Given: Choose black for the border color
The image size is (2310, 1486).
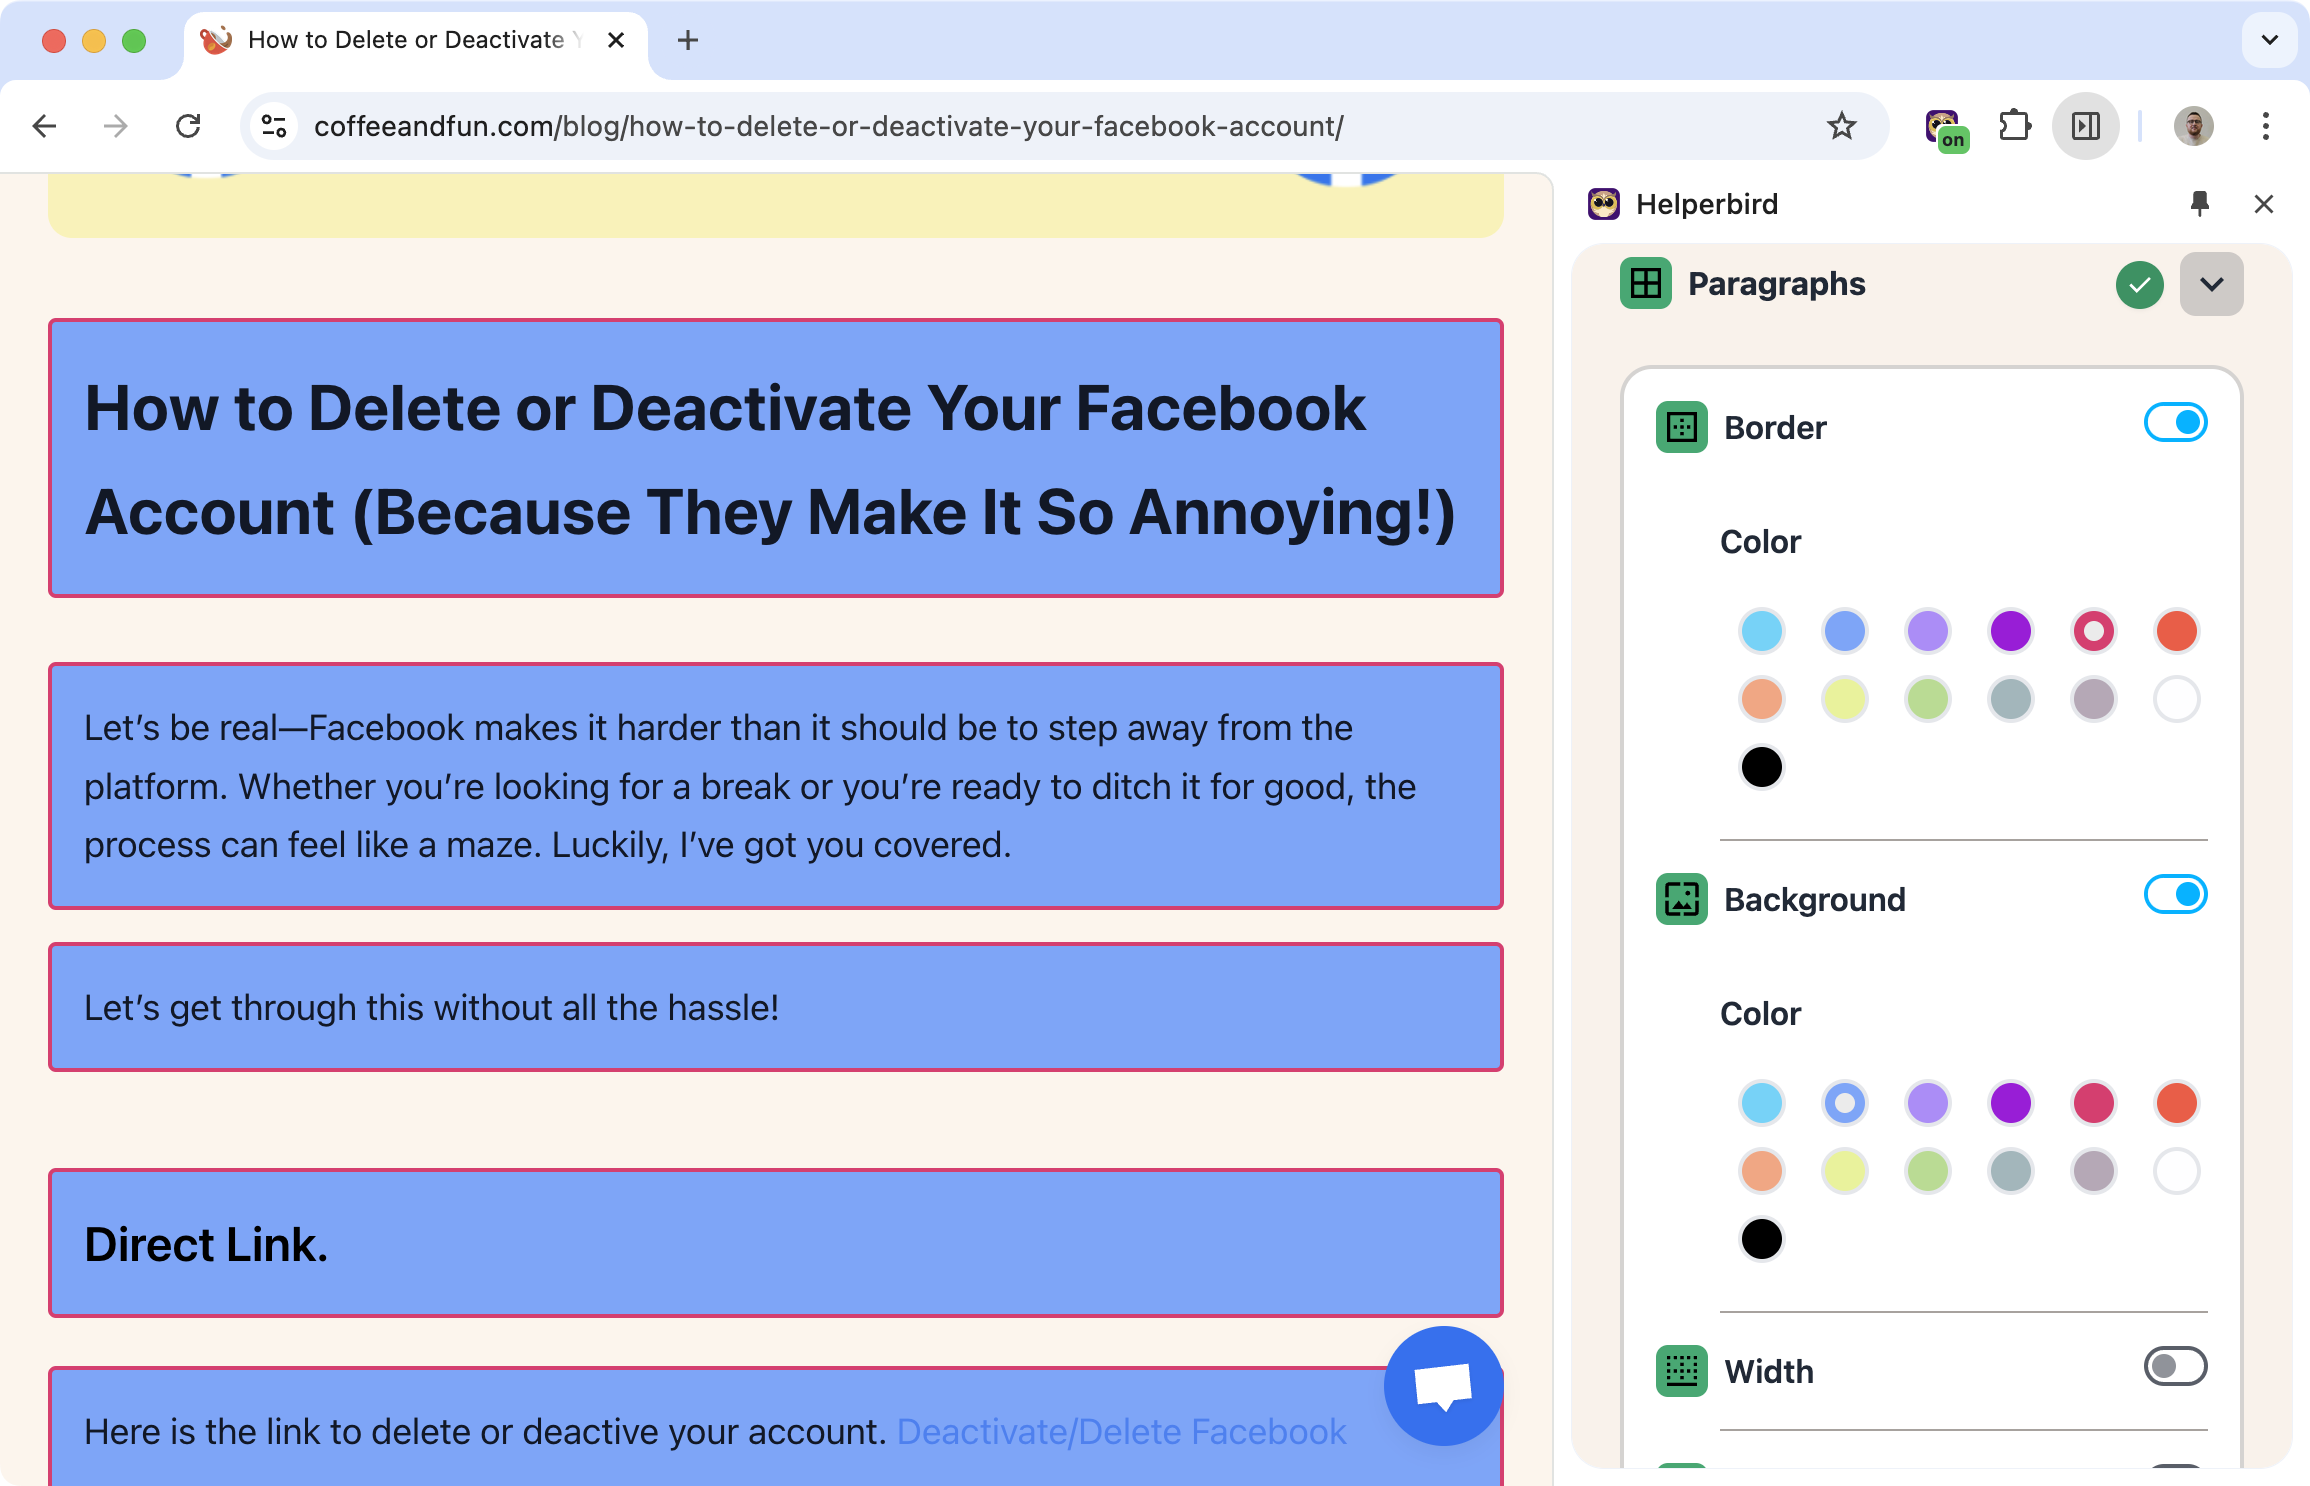Looking at the screenshot, I should point(1761,767).
